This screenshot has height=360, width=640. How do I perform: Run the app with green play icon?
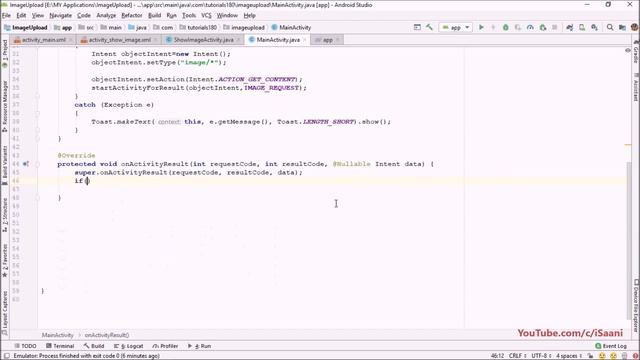pos(481,27)
